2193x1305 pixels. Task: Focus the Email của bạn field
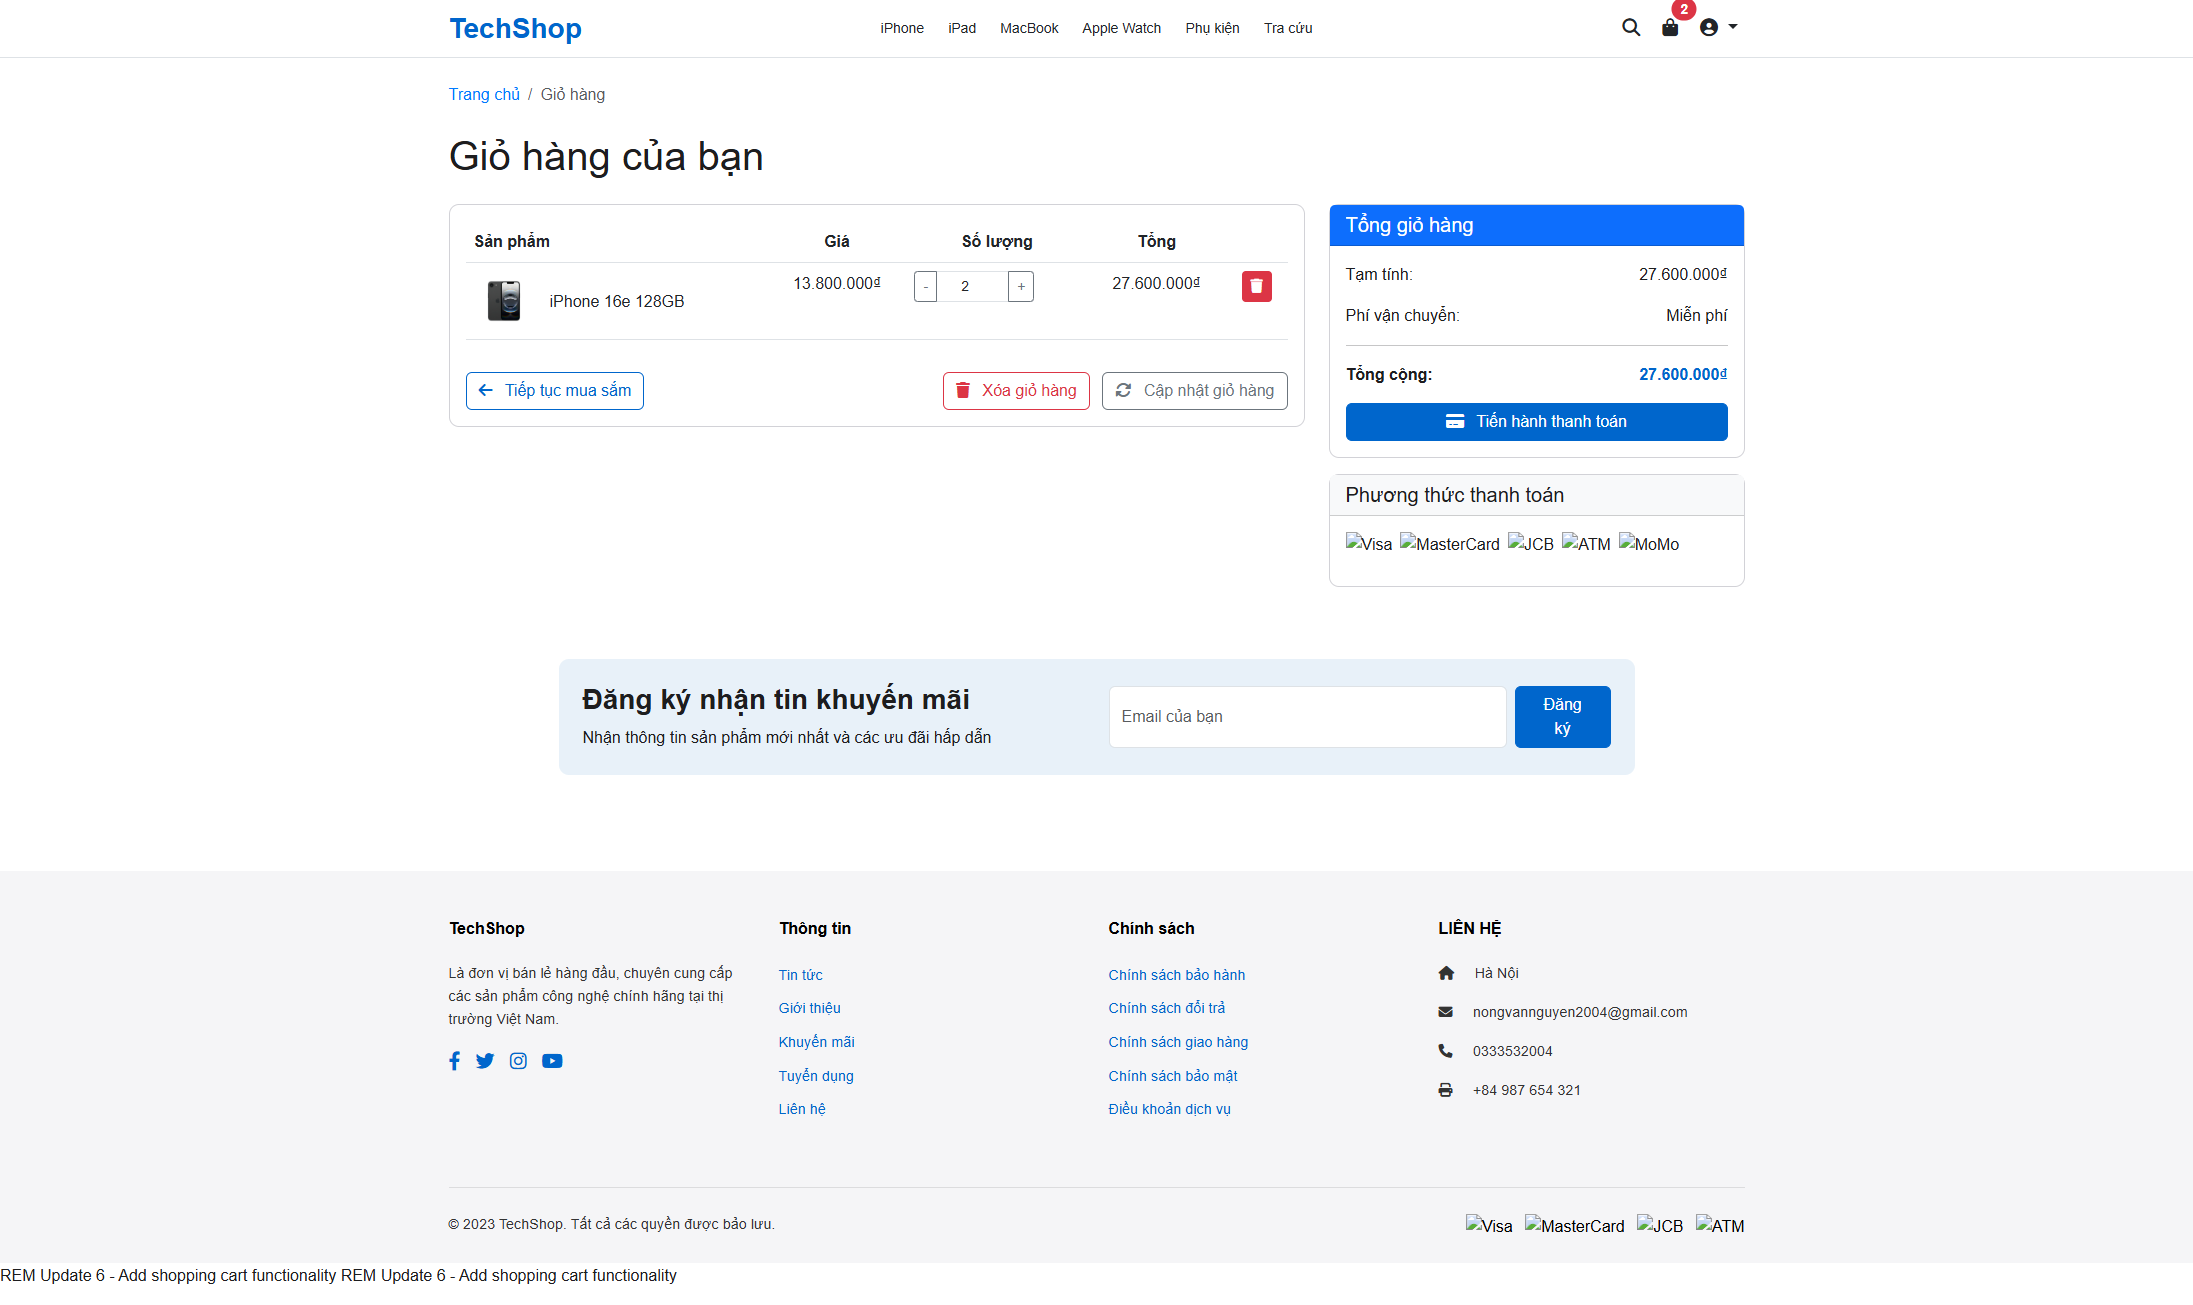[1306, 717]
